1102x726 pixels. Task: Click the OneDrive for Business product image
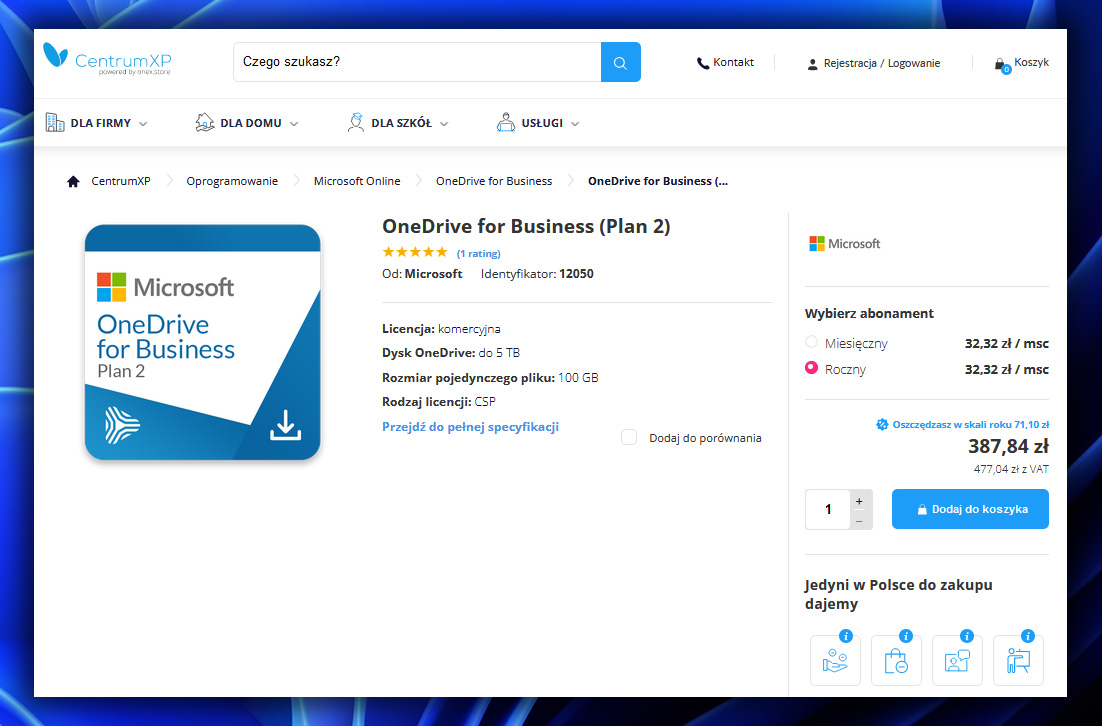(202, 342)
